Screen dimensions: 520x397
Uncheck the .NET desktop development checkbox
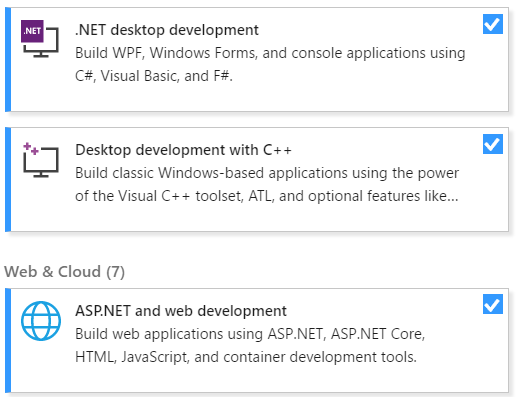(493, 24)
